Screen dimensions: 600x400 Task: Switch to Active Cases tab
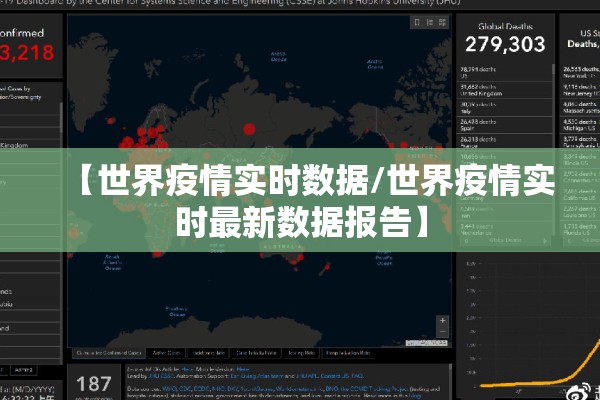click(166, 353)
